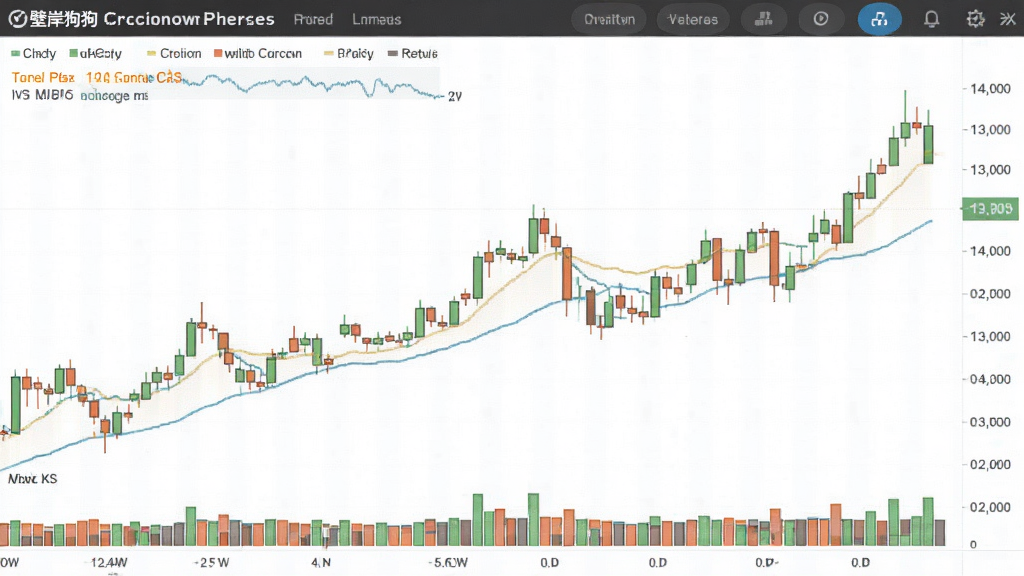The height and width of the screenshot is (576, 1024).
Task: Open settings via the gear icon
Action: [x=975, y=19]
